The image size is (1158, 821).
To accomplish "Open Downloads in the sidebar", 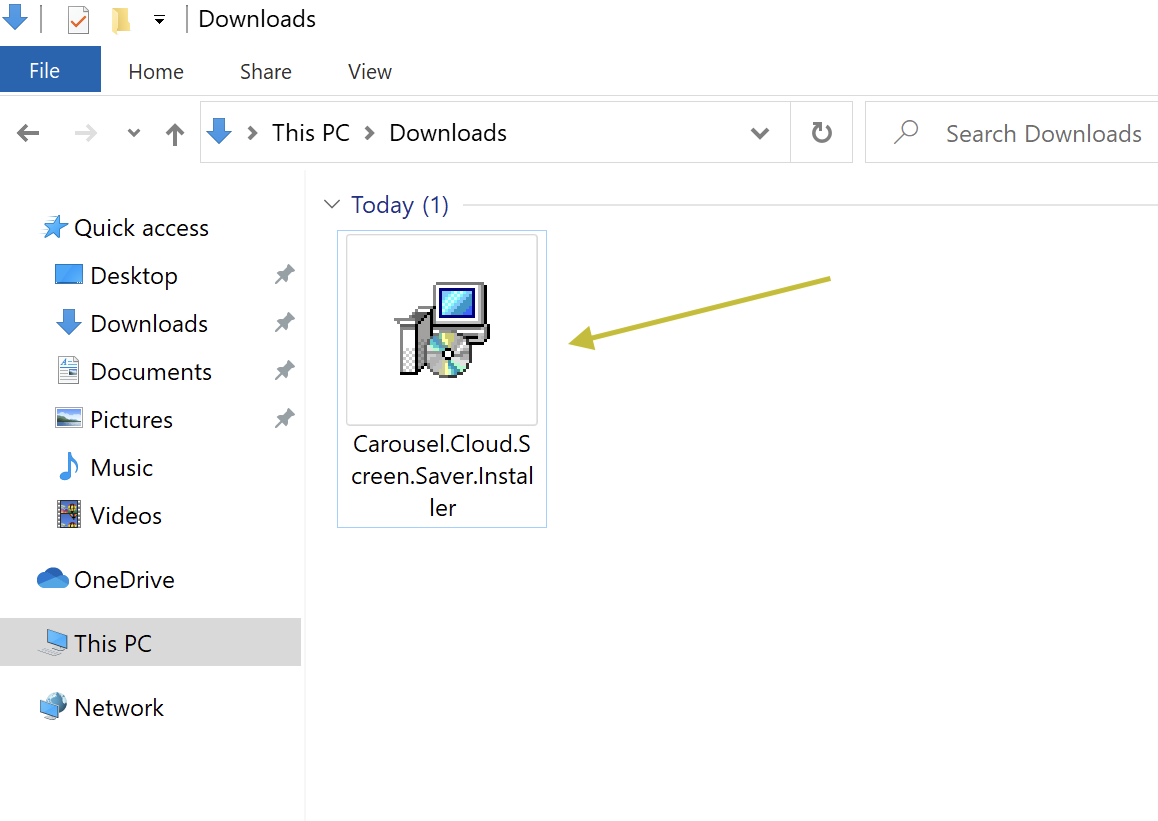I will 148,323.
